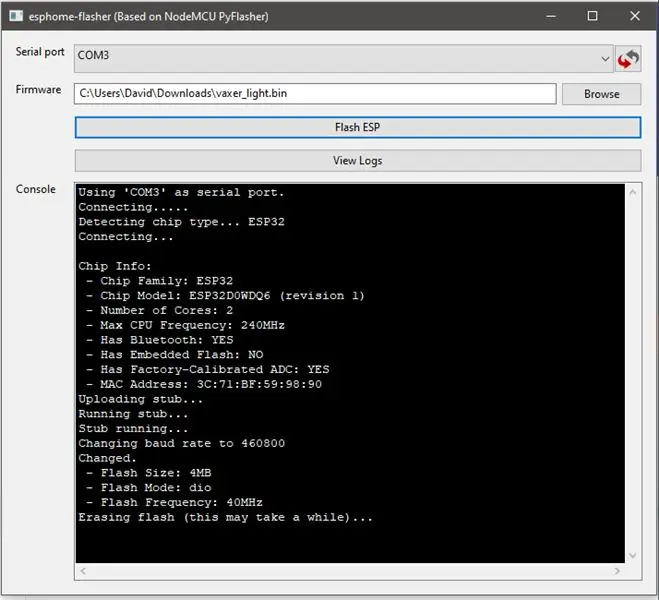The width and height of the screenshot is (659, 600).
Task: Click the 'Changed.' console line
Action: pyautogui.click(x=107, y=458)
